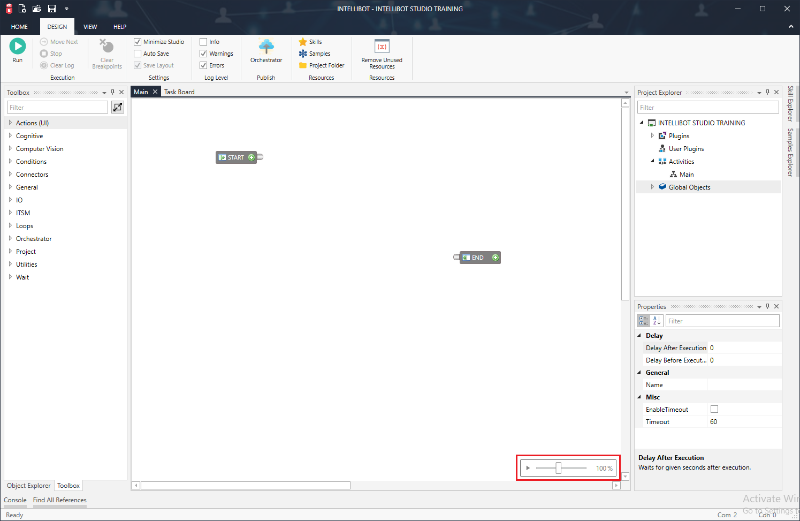Screen dimensions: 800x521
Task: Expand the Actions (UI) toolbox category
Action: tap(10, 123)
